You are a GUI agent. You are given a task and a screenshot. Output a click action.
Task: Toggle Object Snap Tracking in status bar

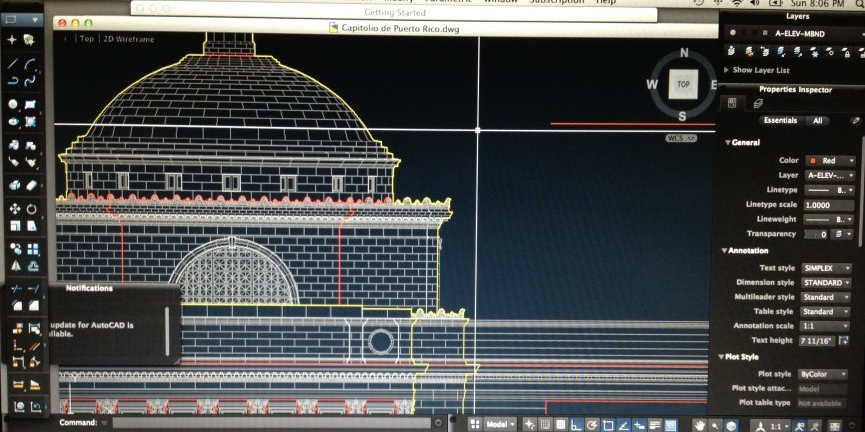[x=624, y=425]
